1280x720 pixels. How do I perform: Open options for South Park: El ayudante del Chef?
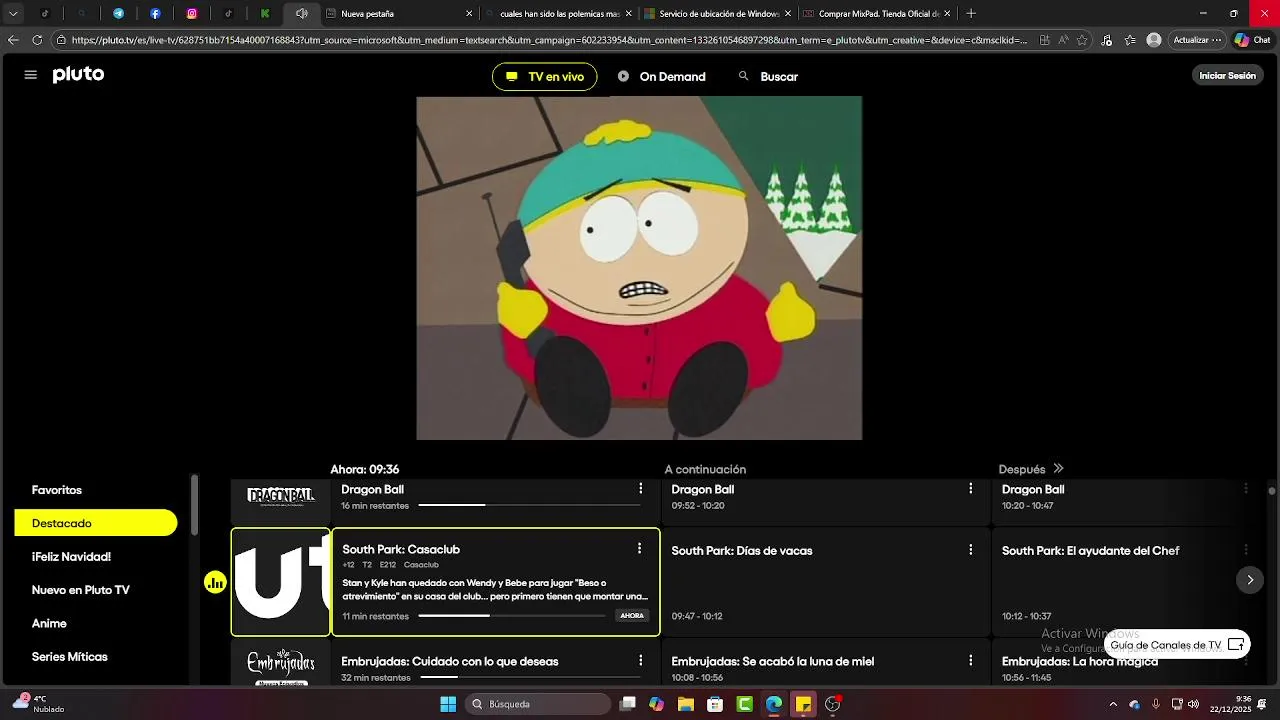pos(1246,550)
